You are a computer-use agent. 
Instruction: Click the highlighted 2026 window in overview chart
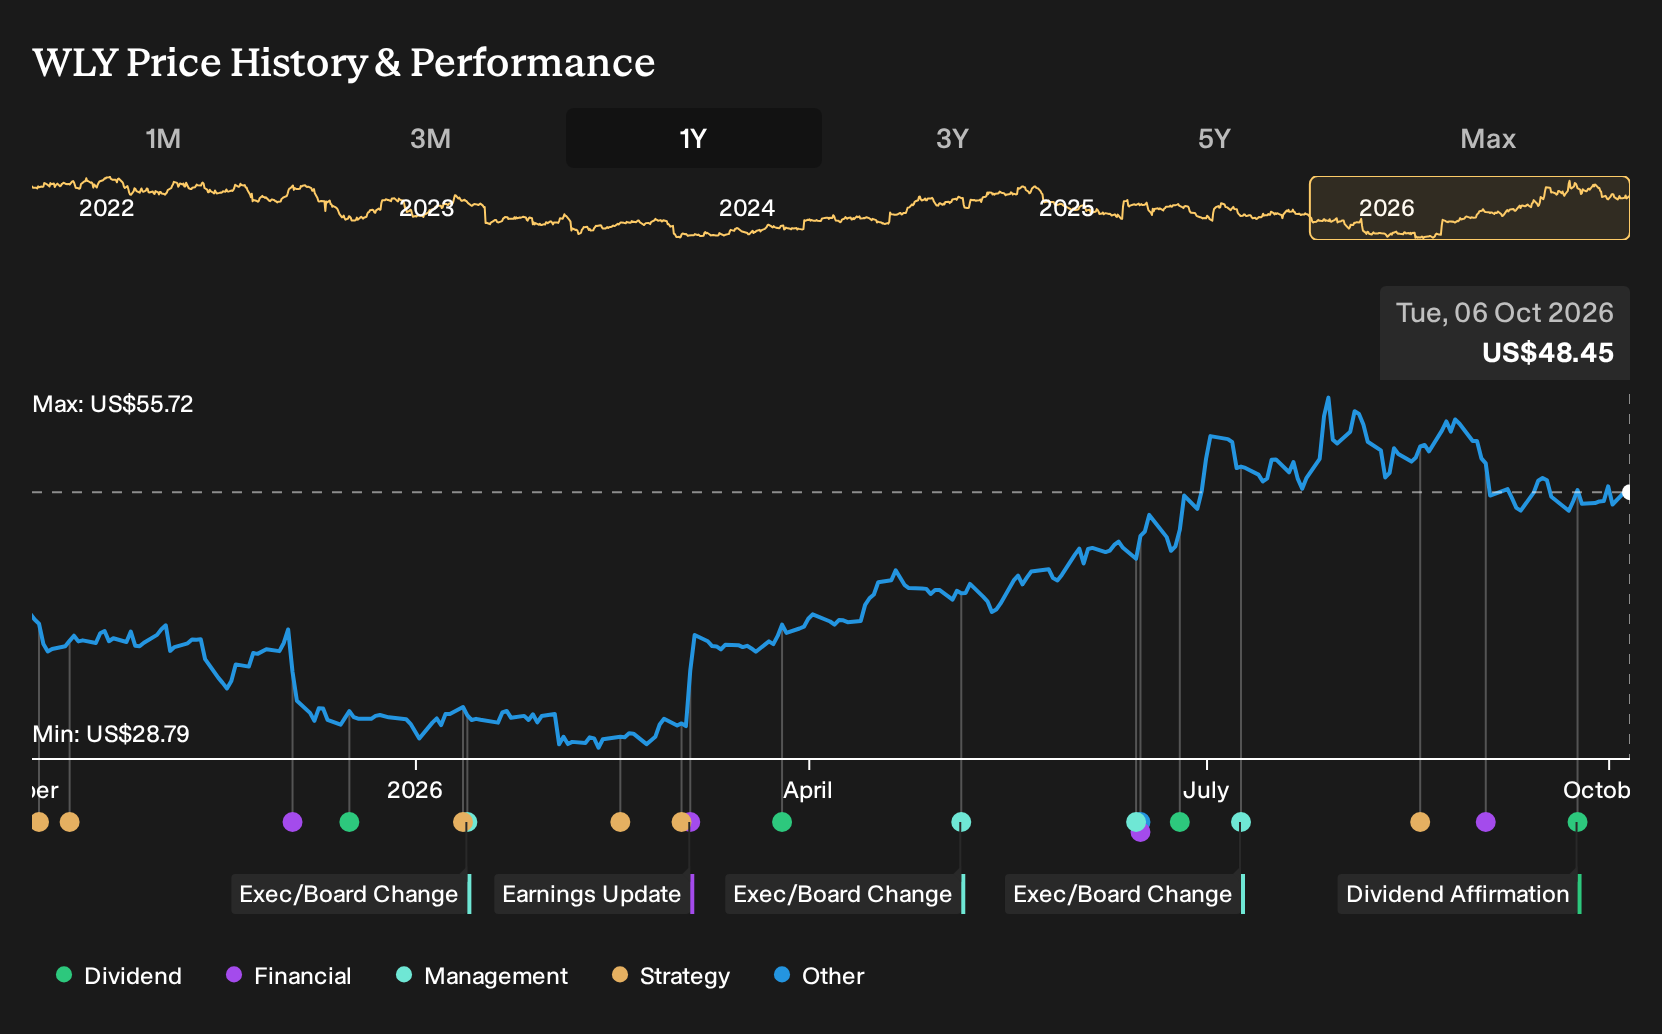pos(1469,208)
